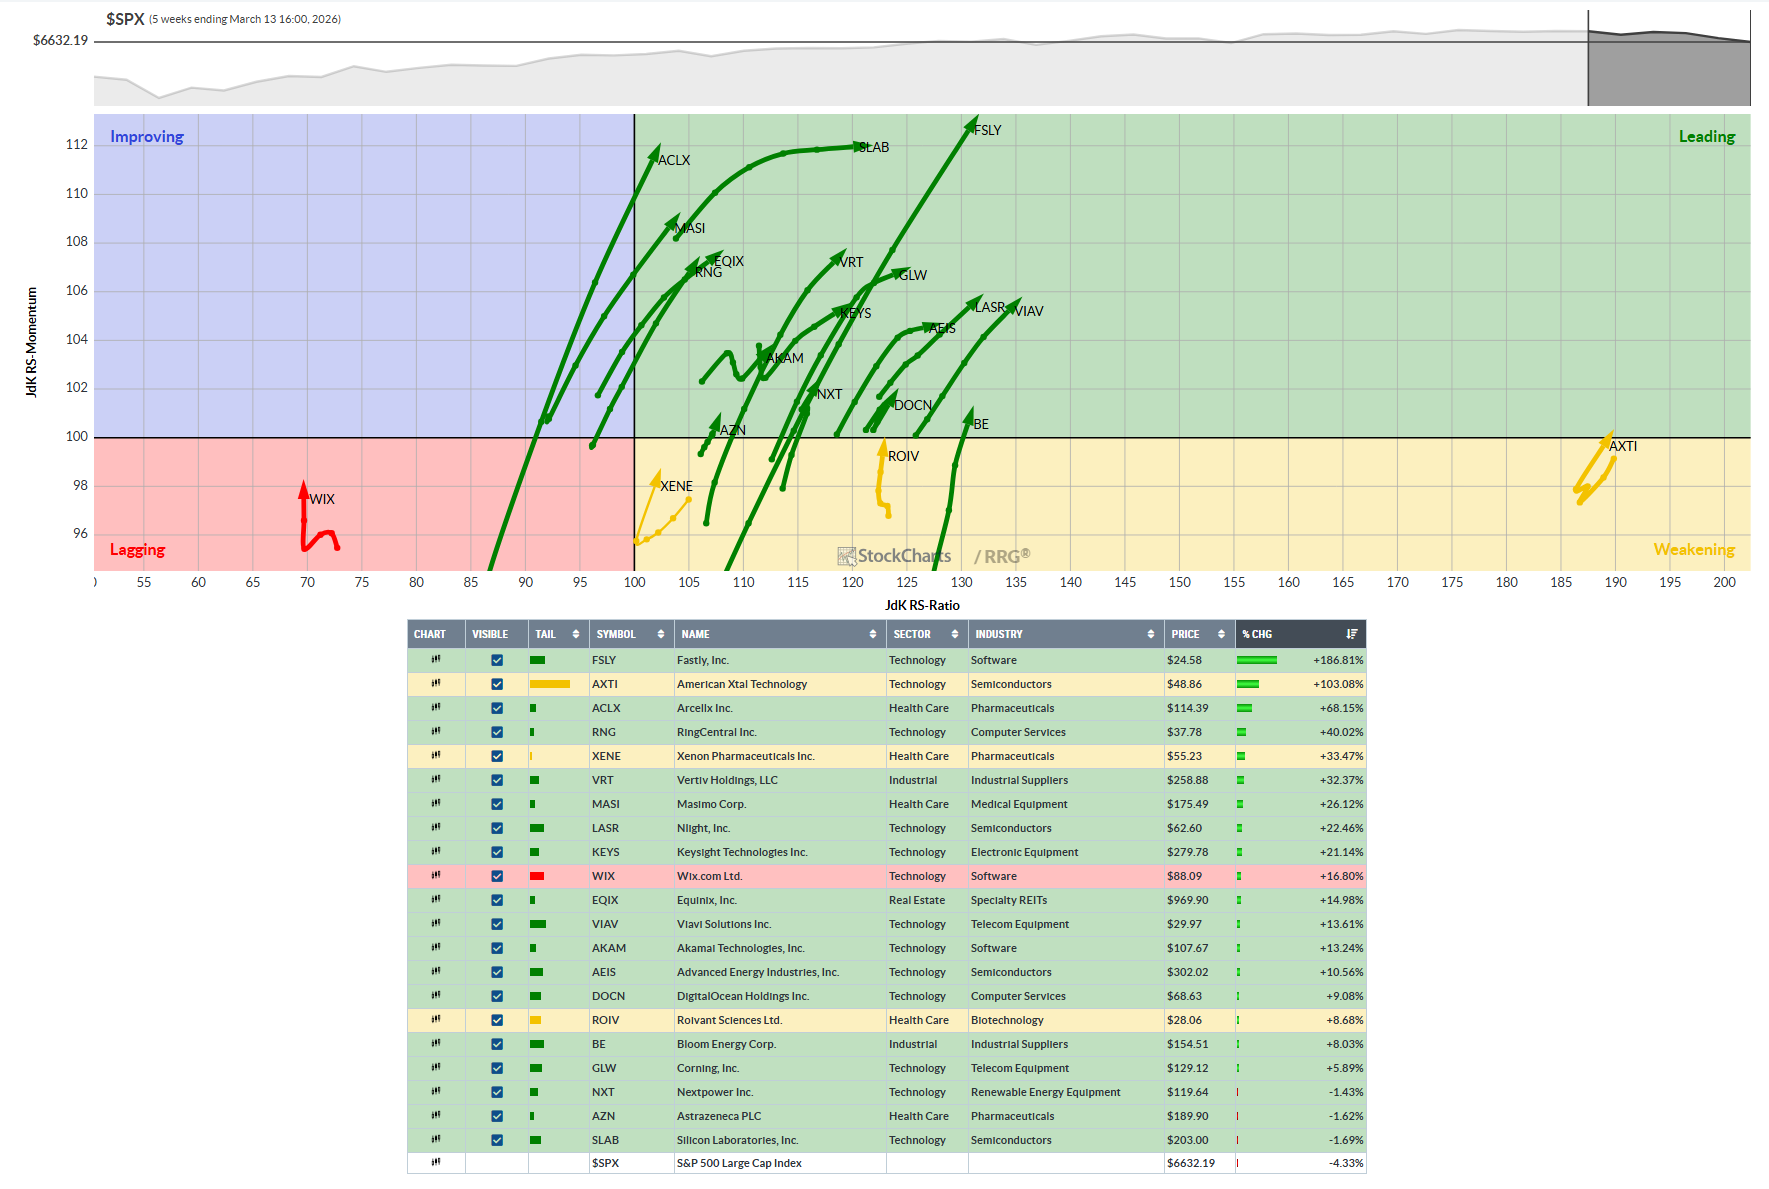Sort table by the PRICE column
The image size is (1769, 1189).
click(1198, 634)
